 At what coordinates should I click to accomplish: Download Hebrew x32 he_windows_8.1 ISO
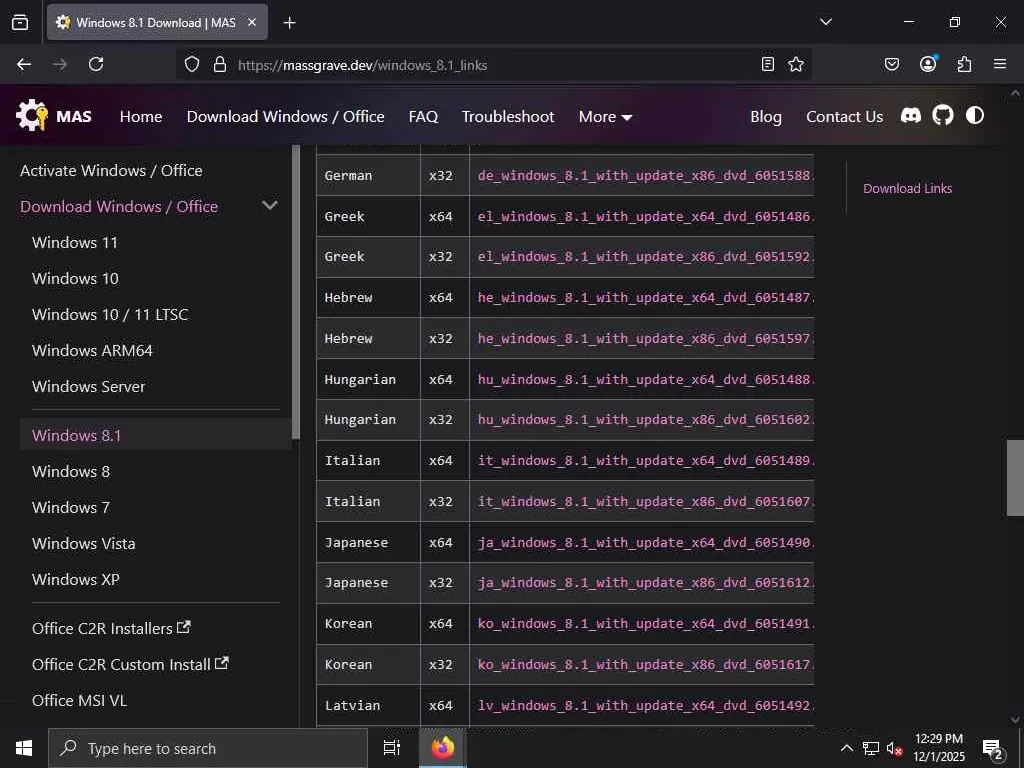(x=645, y=338)
